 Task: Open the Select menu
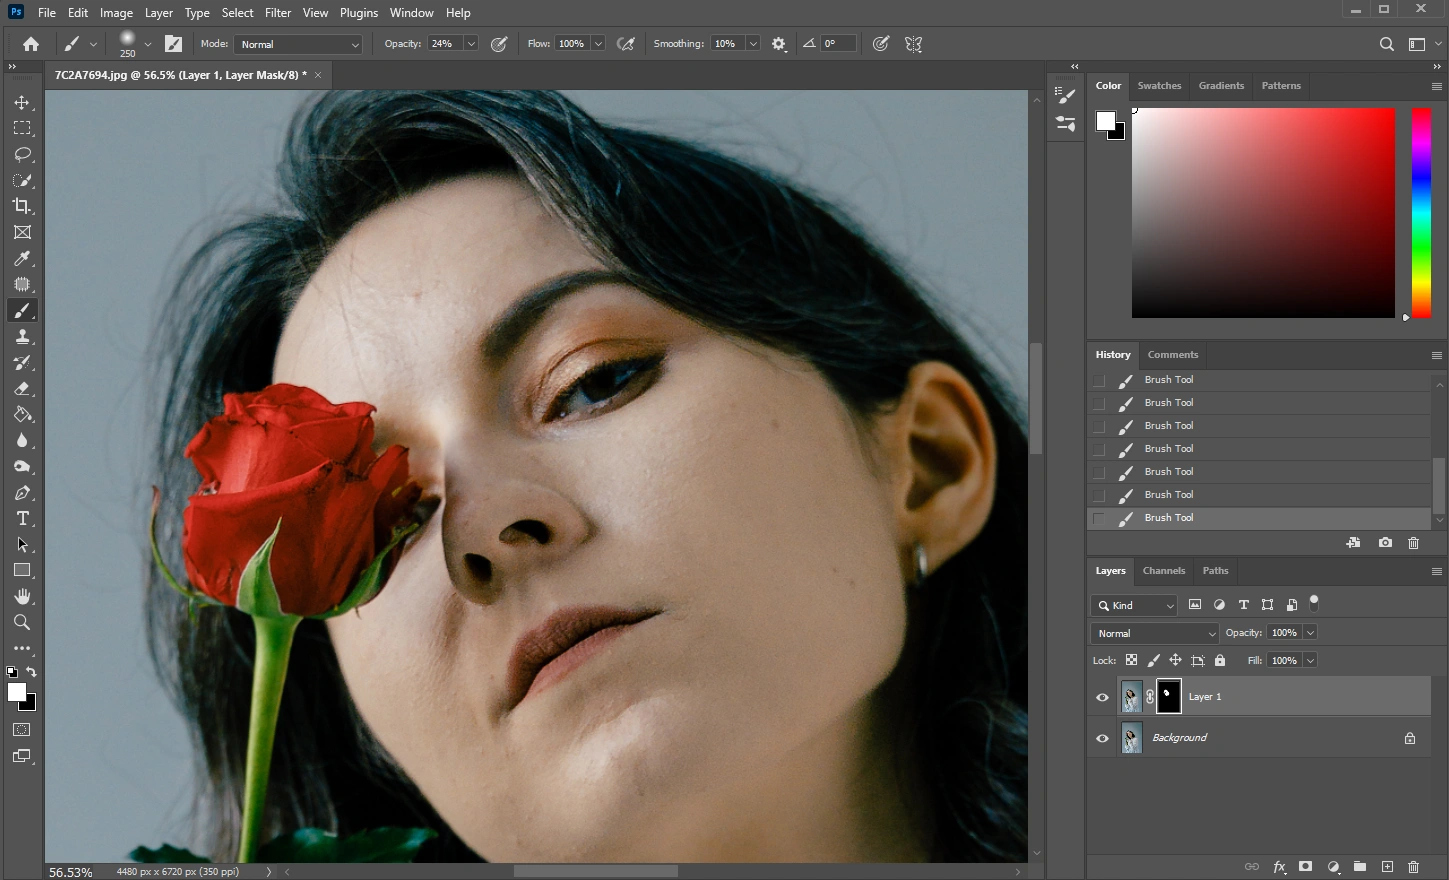click(237, 13)
